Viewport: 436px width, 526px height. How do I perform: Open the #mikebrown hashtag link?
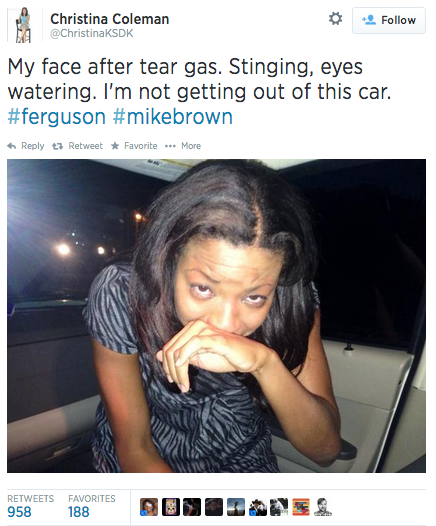pos(173,117)
